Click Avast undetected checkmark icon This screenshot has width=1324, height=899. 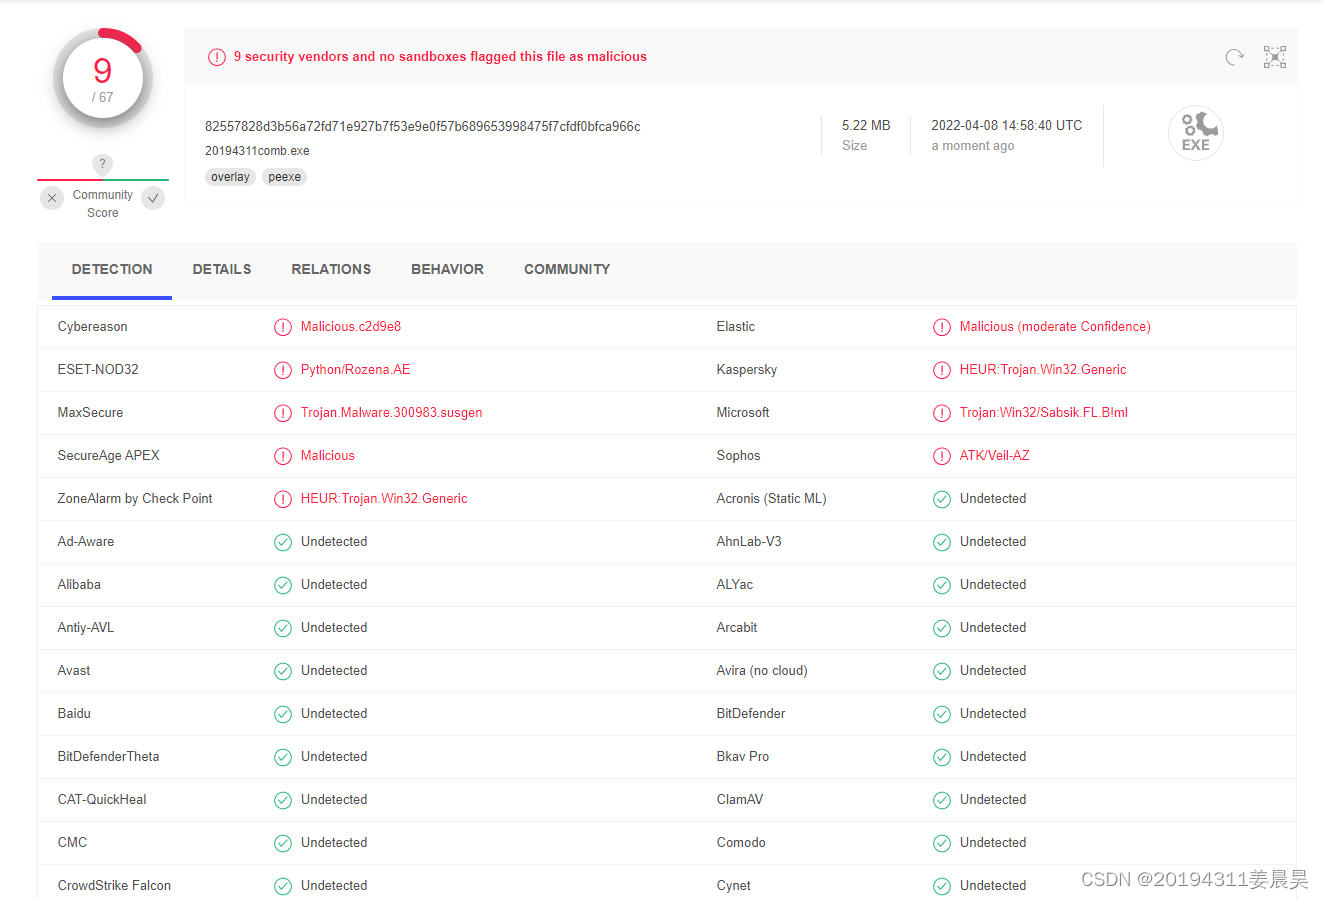(283, 671)
